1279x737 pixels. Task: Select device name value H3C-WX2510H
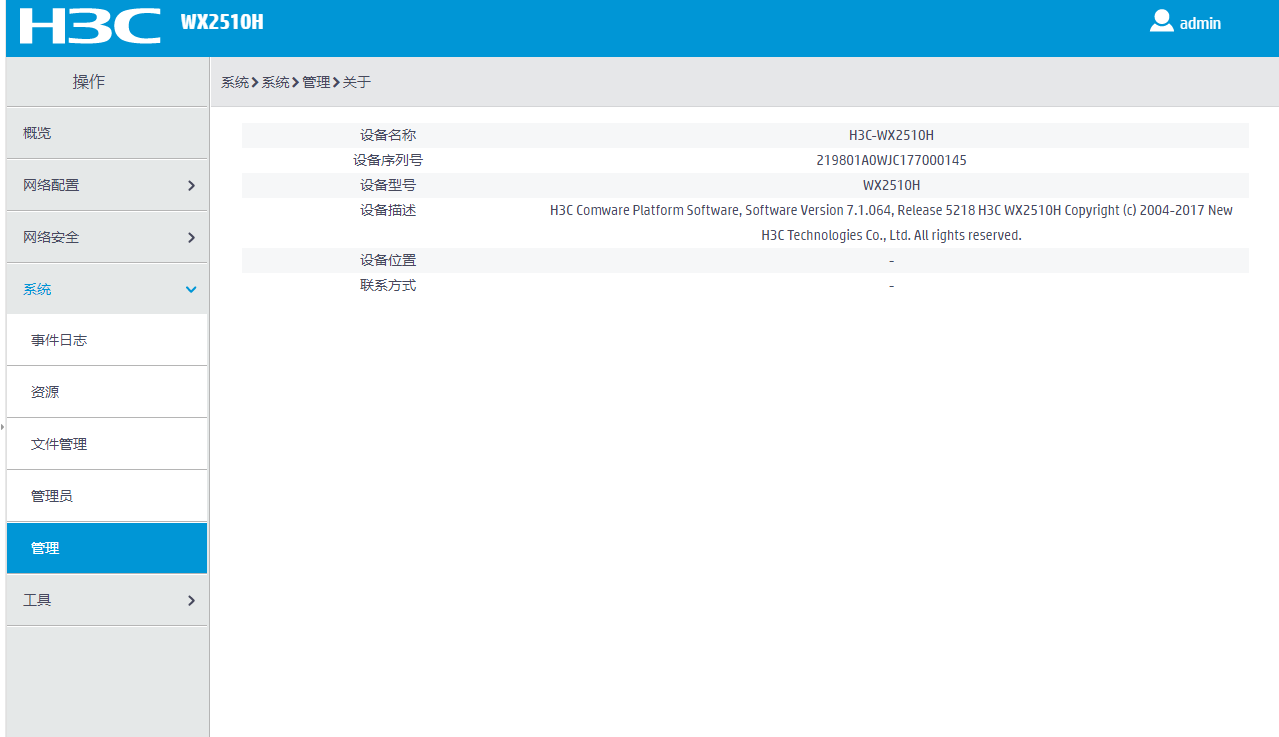[x=891, y=135]
